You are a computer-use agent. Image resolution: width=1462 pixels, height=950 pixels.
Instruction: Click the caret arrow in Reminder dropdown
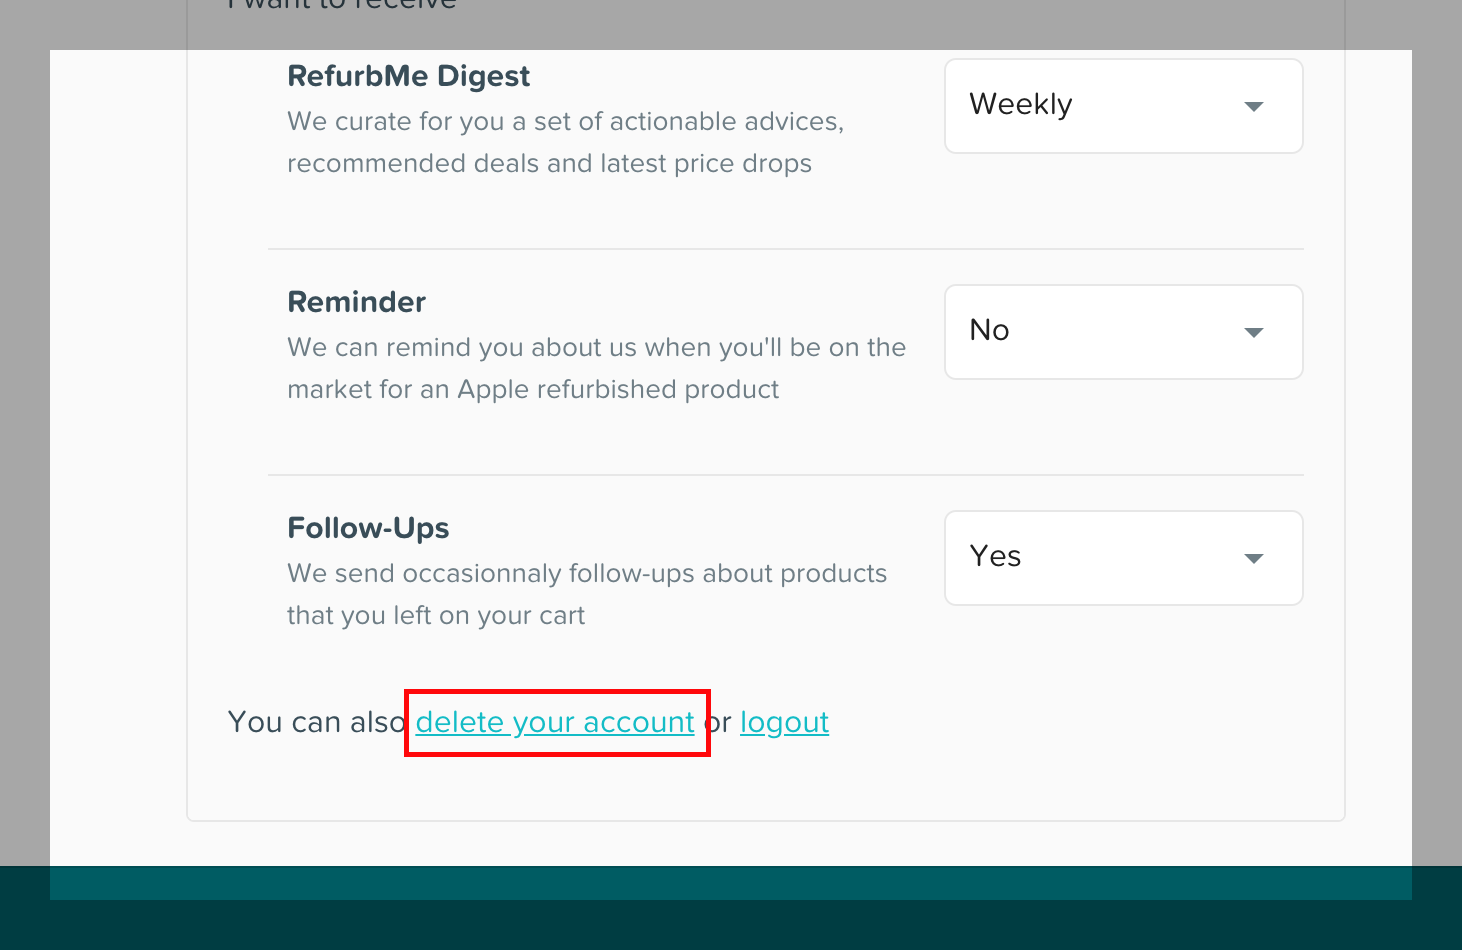1253,333
